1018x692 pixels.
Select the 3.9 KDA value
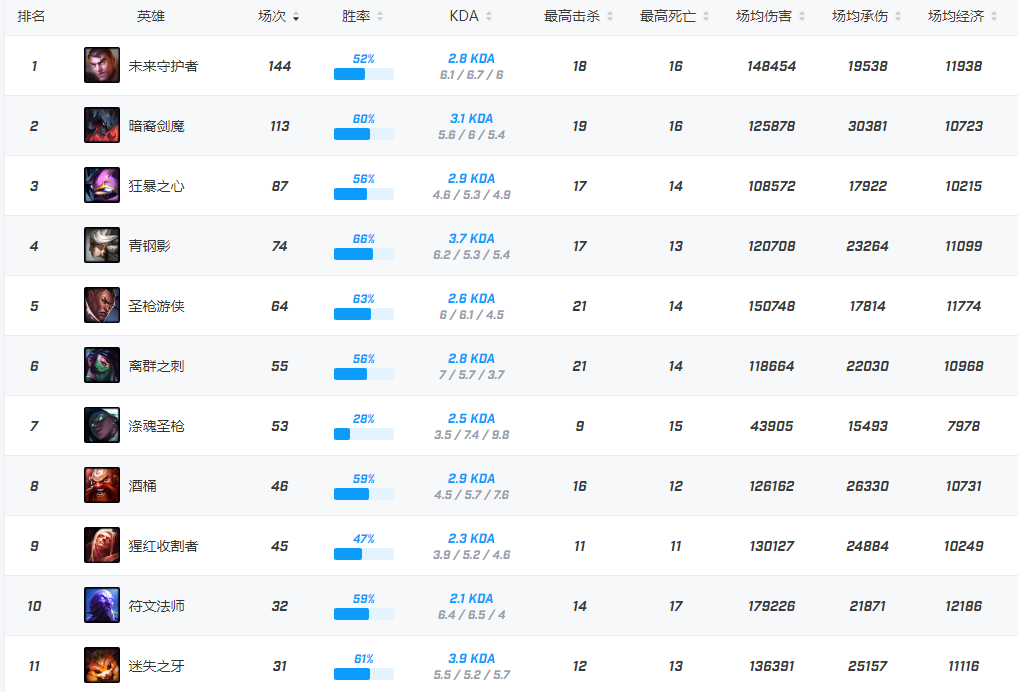(471, 658)
